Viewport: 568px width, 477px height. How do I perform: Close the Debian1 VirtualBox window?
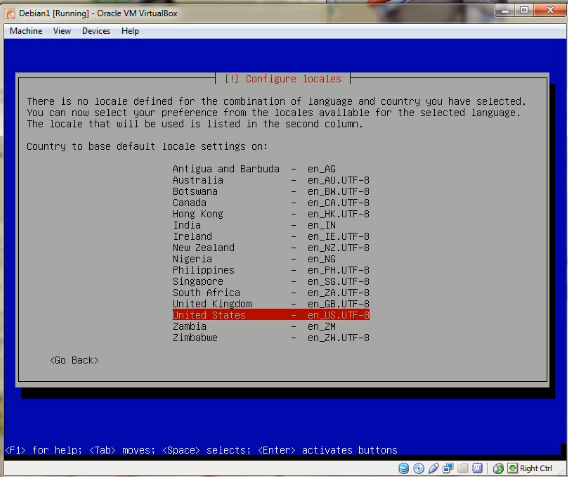click(550, 11)
